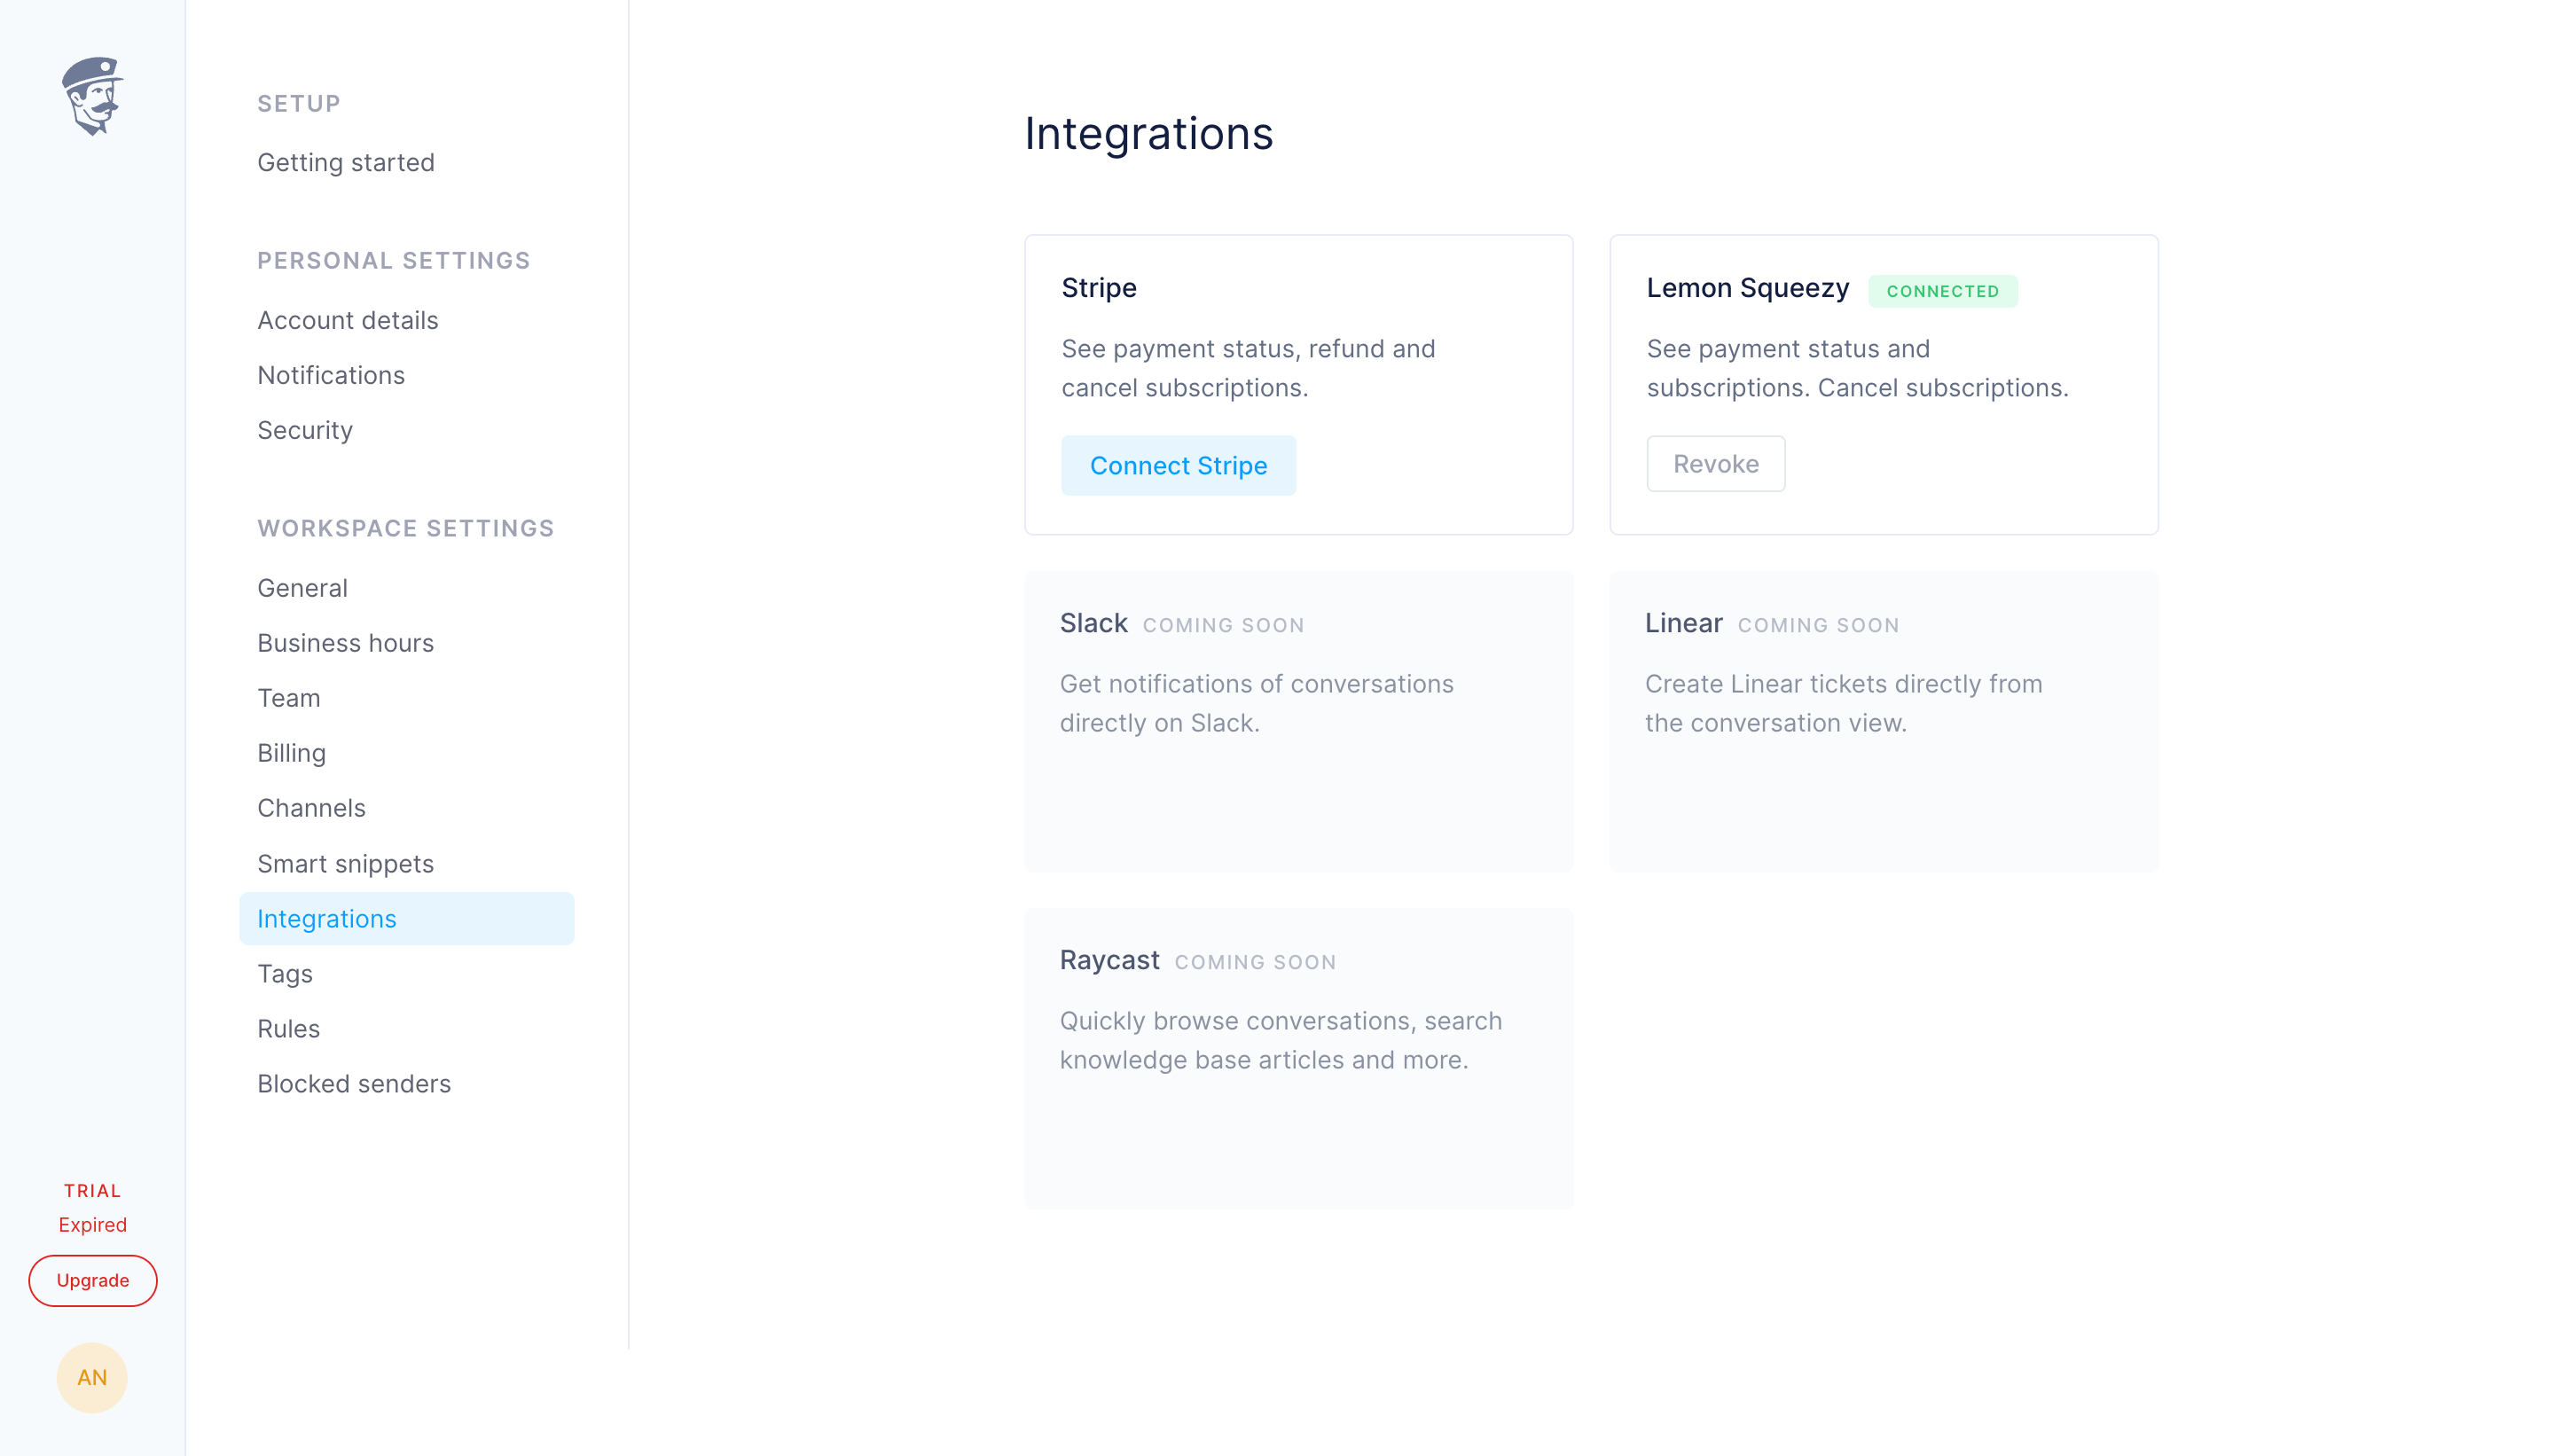Click the highlighted Integrations menu item
Screen dimensions: 2554x1456
(x=327, y=919)
